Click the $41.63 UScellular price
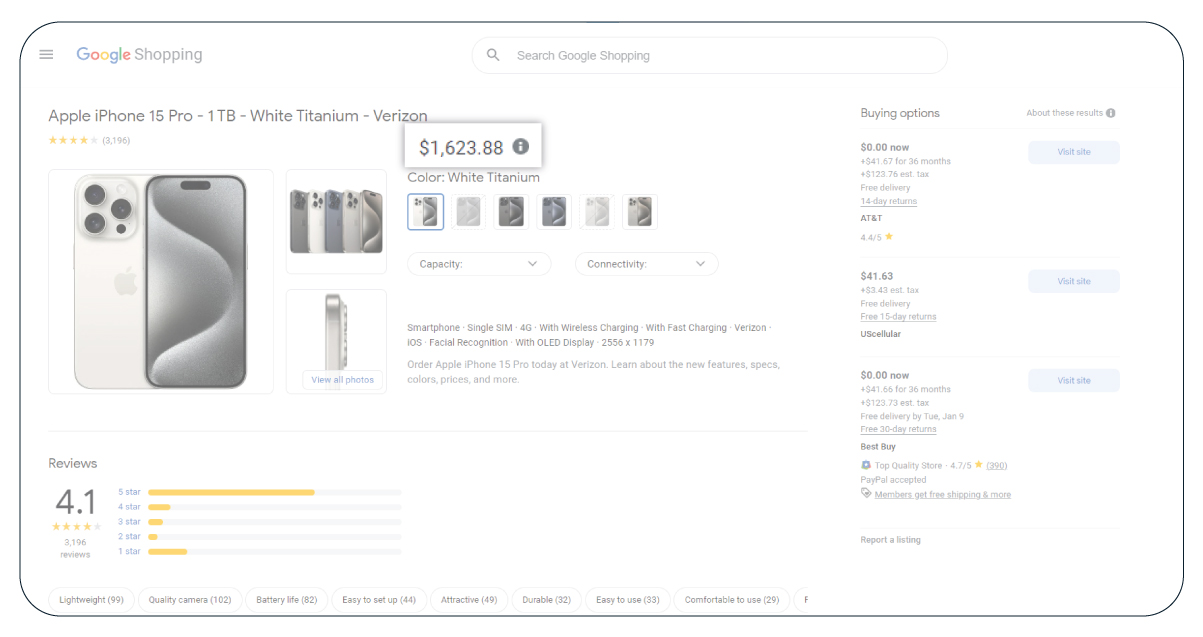The width and height of the screenshot is (1203, 637). point(877,276)
